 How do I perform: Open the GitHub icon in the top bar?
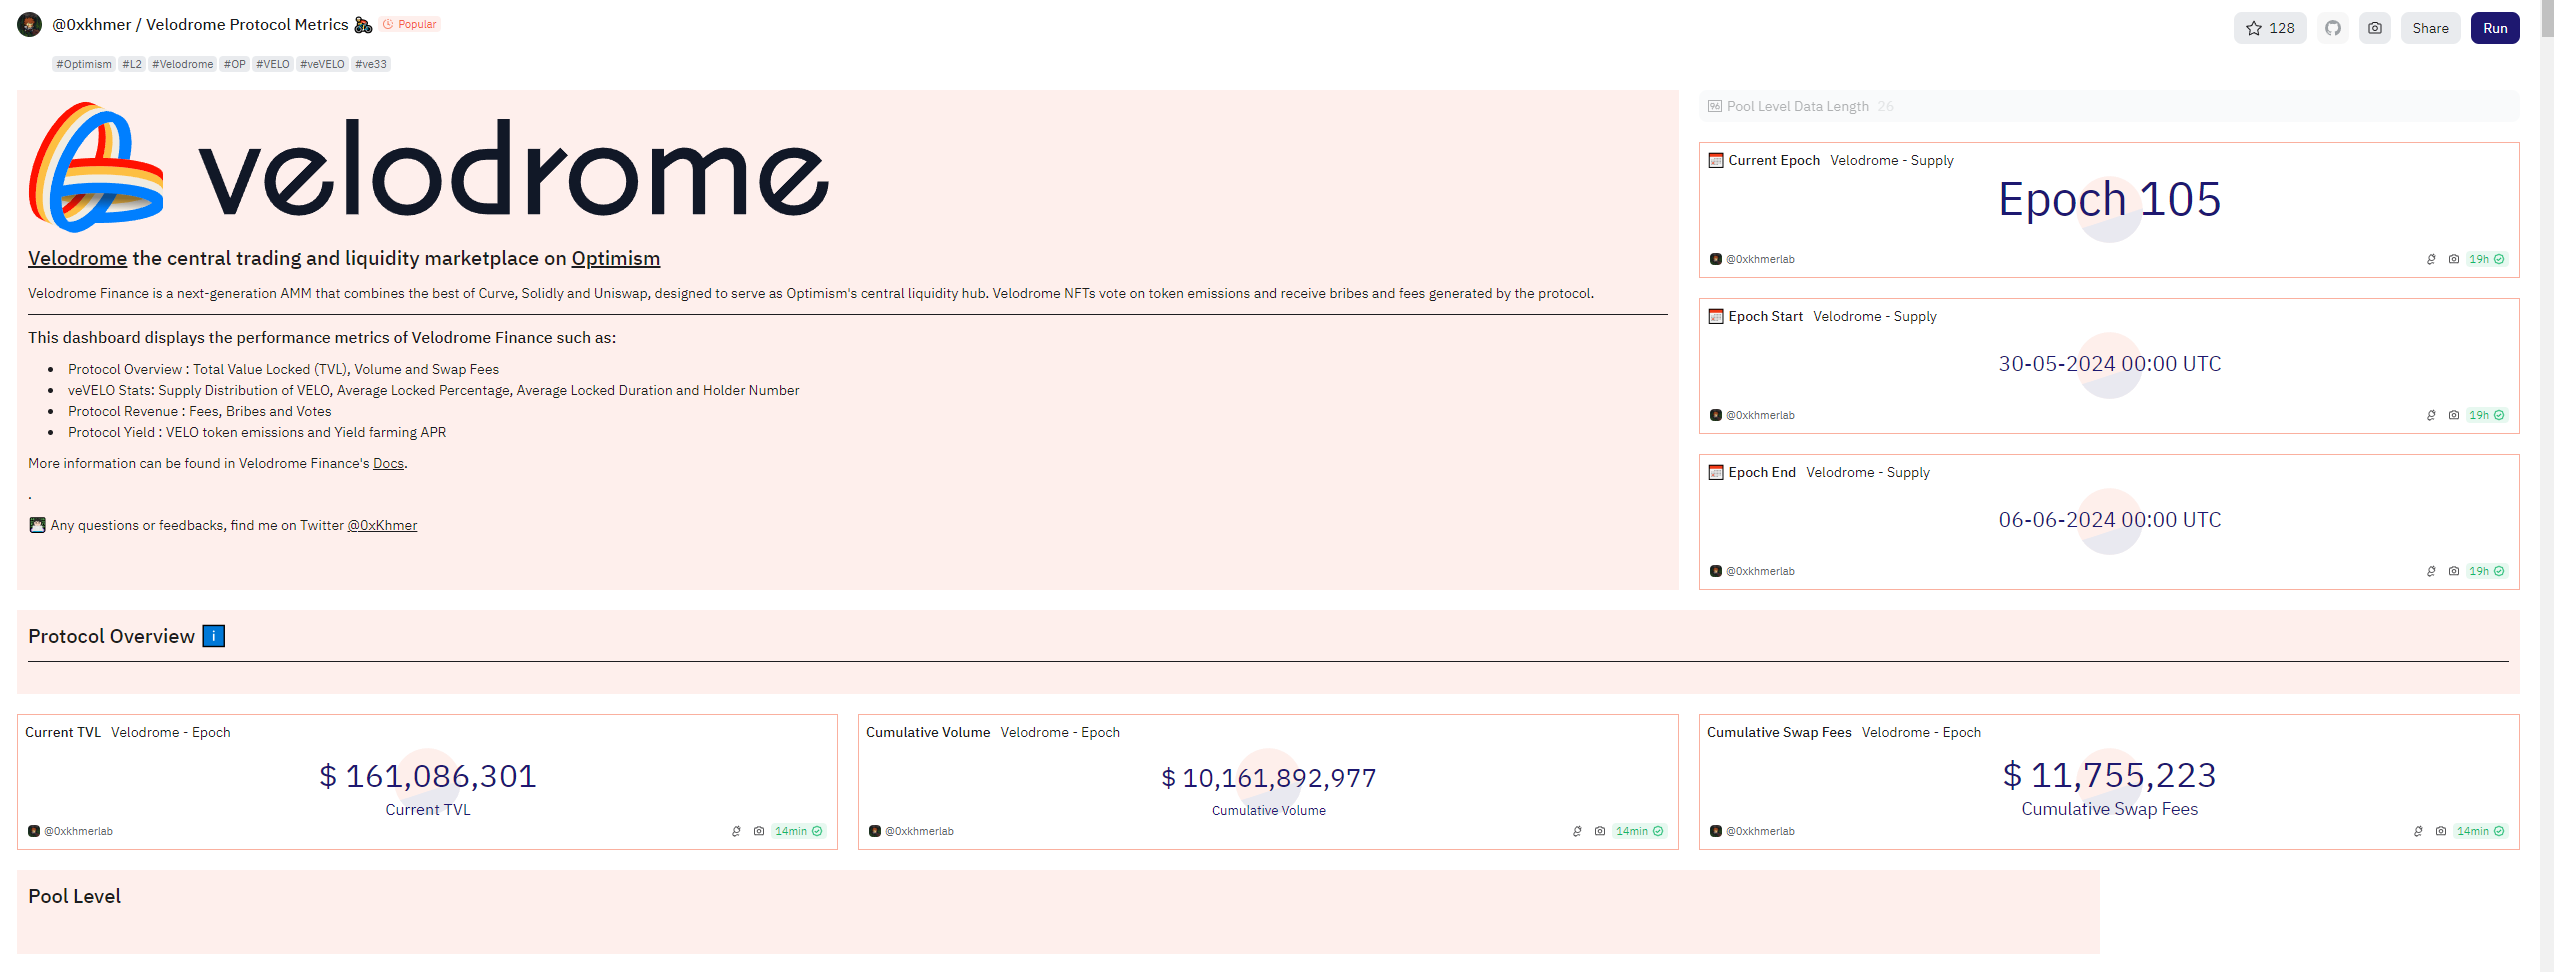tap(2333, 28)
